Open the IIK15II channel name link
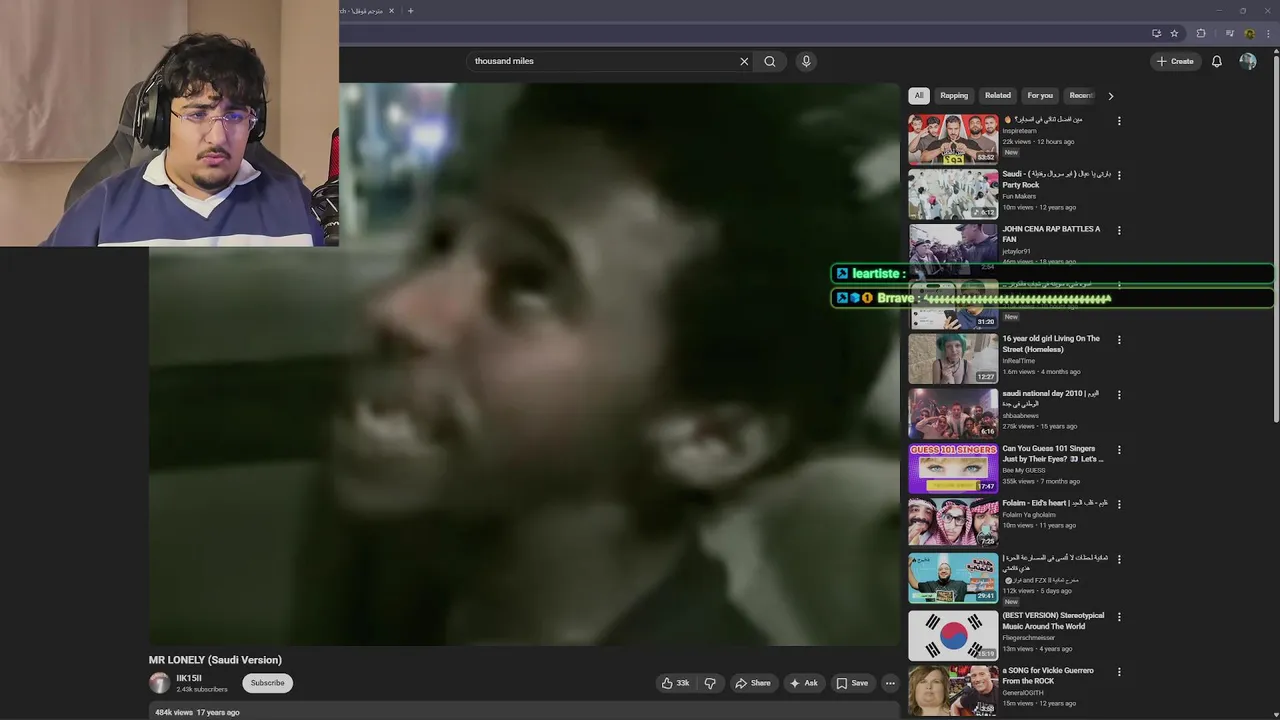Viewport: 1280px width, 720px height. coord(189,678)
